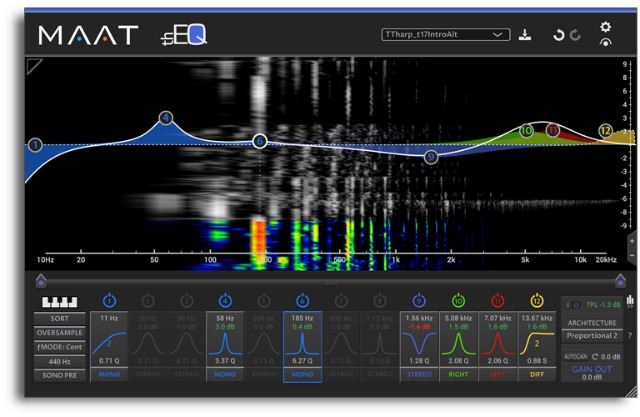Click the MAAT logo
The width and height of the screenshot is (640, 417).
(x=88, y=35)
